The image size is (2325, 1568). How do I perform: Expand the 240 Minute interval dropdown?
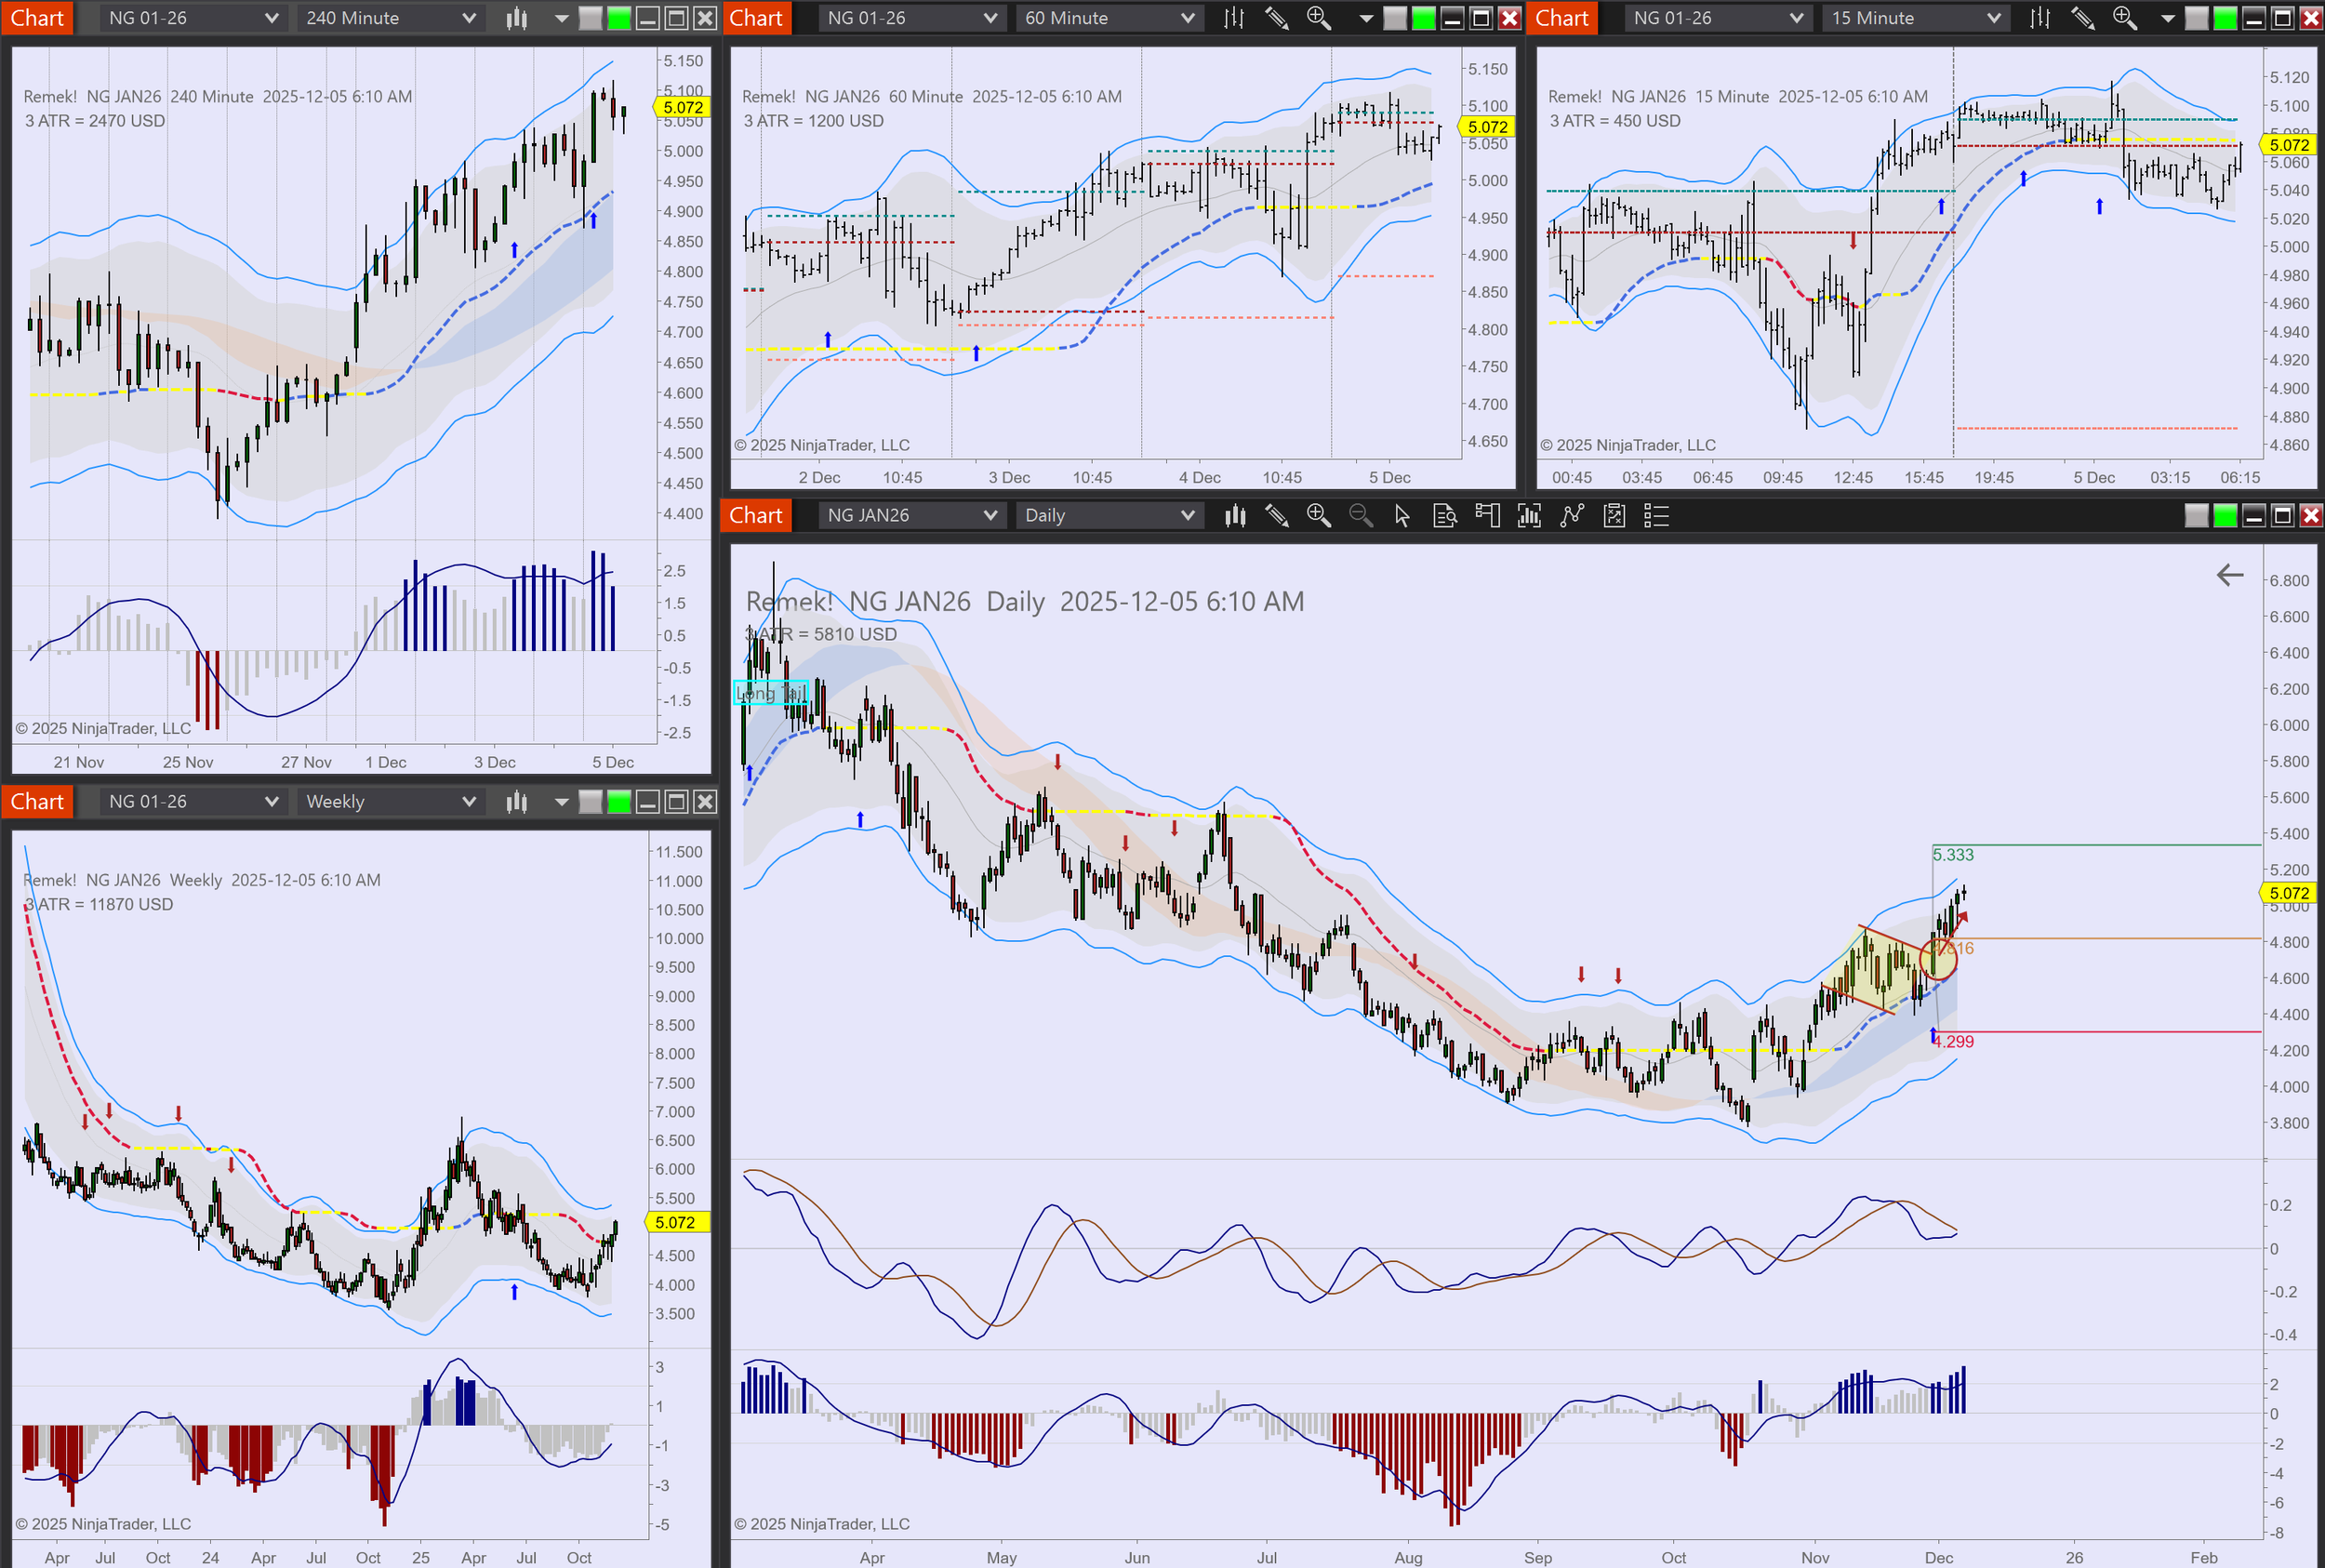click(390, 18)
